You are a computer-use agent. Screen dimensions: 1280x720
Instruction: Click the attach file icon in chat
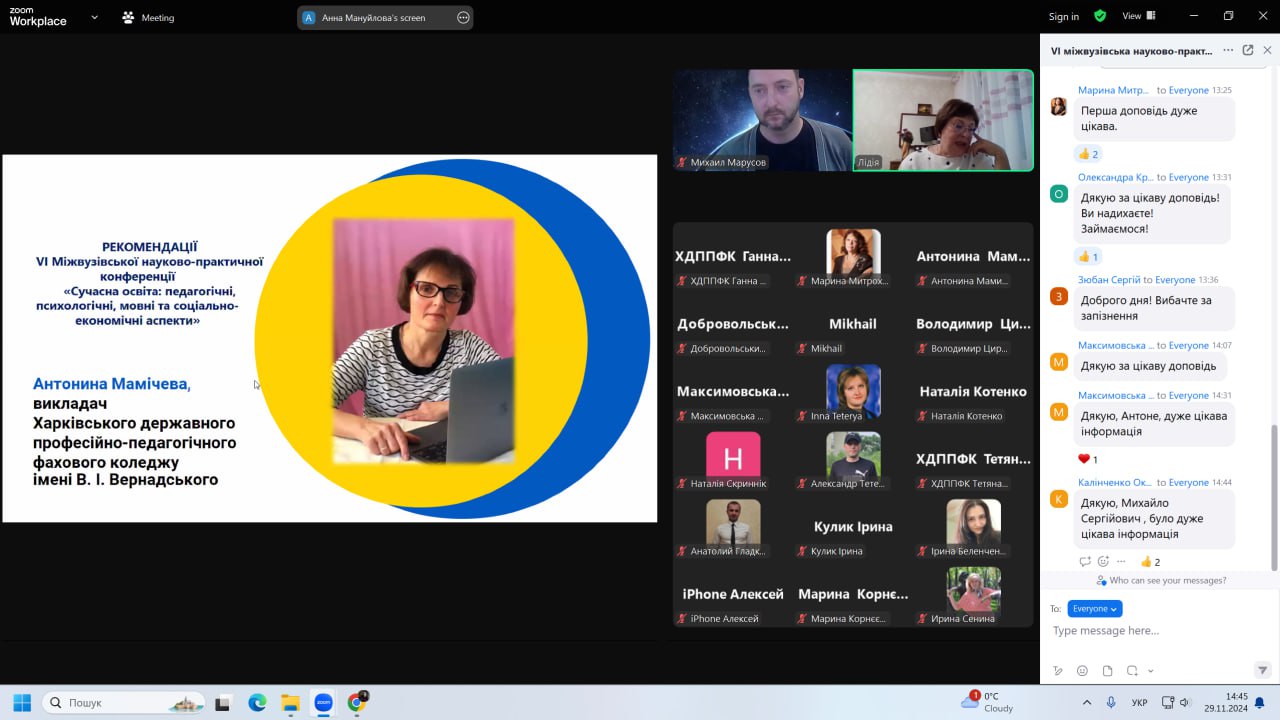[1107, 670]
